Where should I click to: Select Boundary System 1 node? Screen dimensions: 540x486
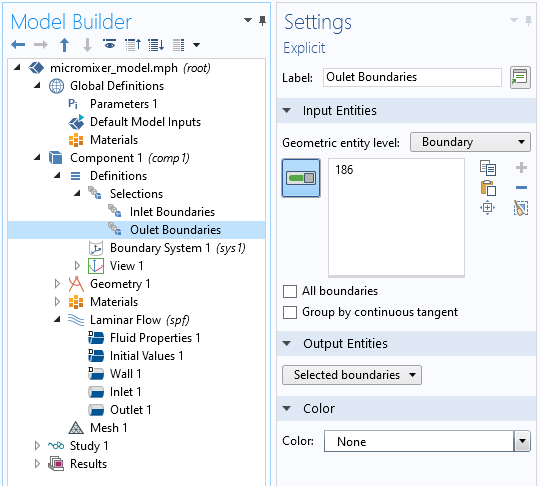click(x=177, y=248)
